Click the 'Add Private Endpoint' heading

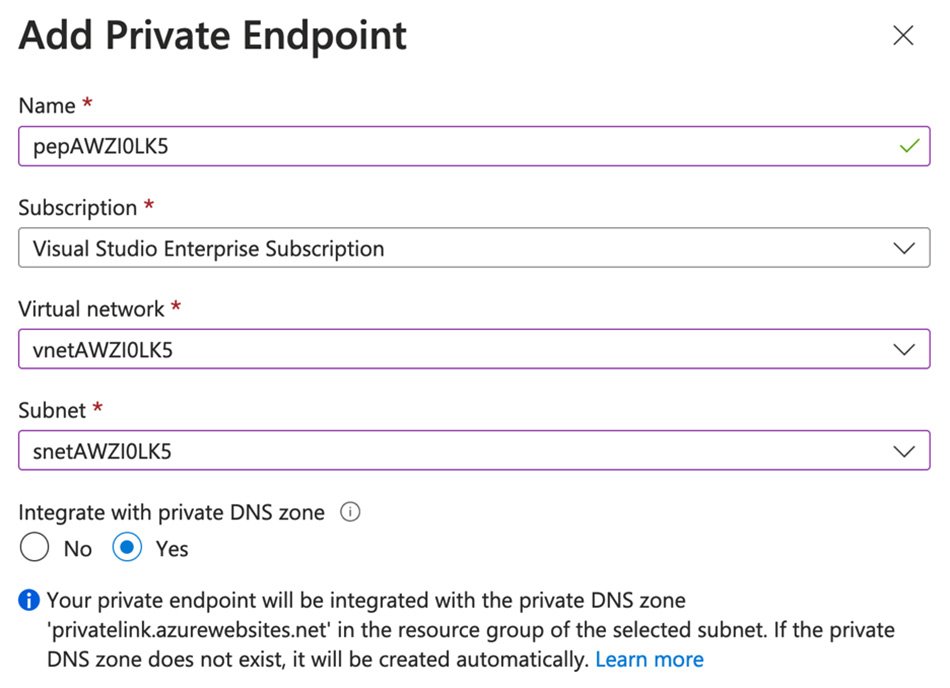click(x=213, y=37)
